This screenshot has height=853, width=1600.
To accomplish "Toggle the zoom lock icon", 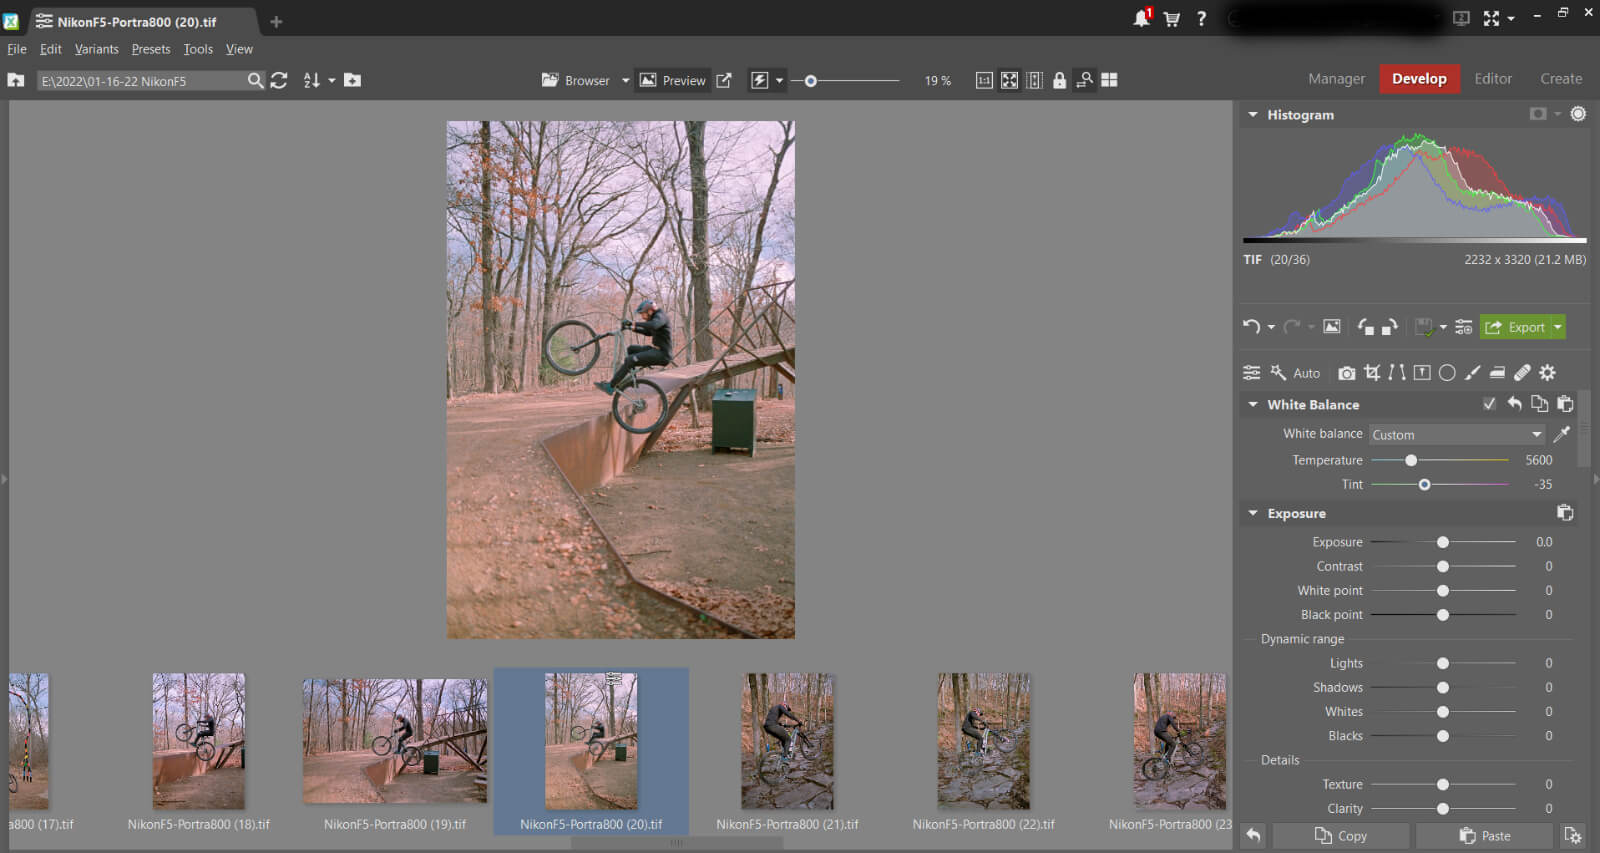I will point(1059,80).
